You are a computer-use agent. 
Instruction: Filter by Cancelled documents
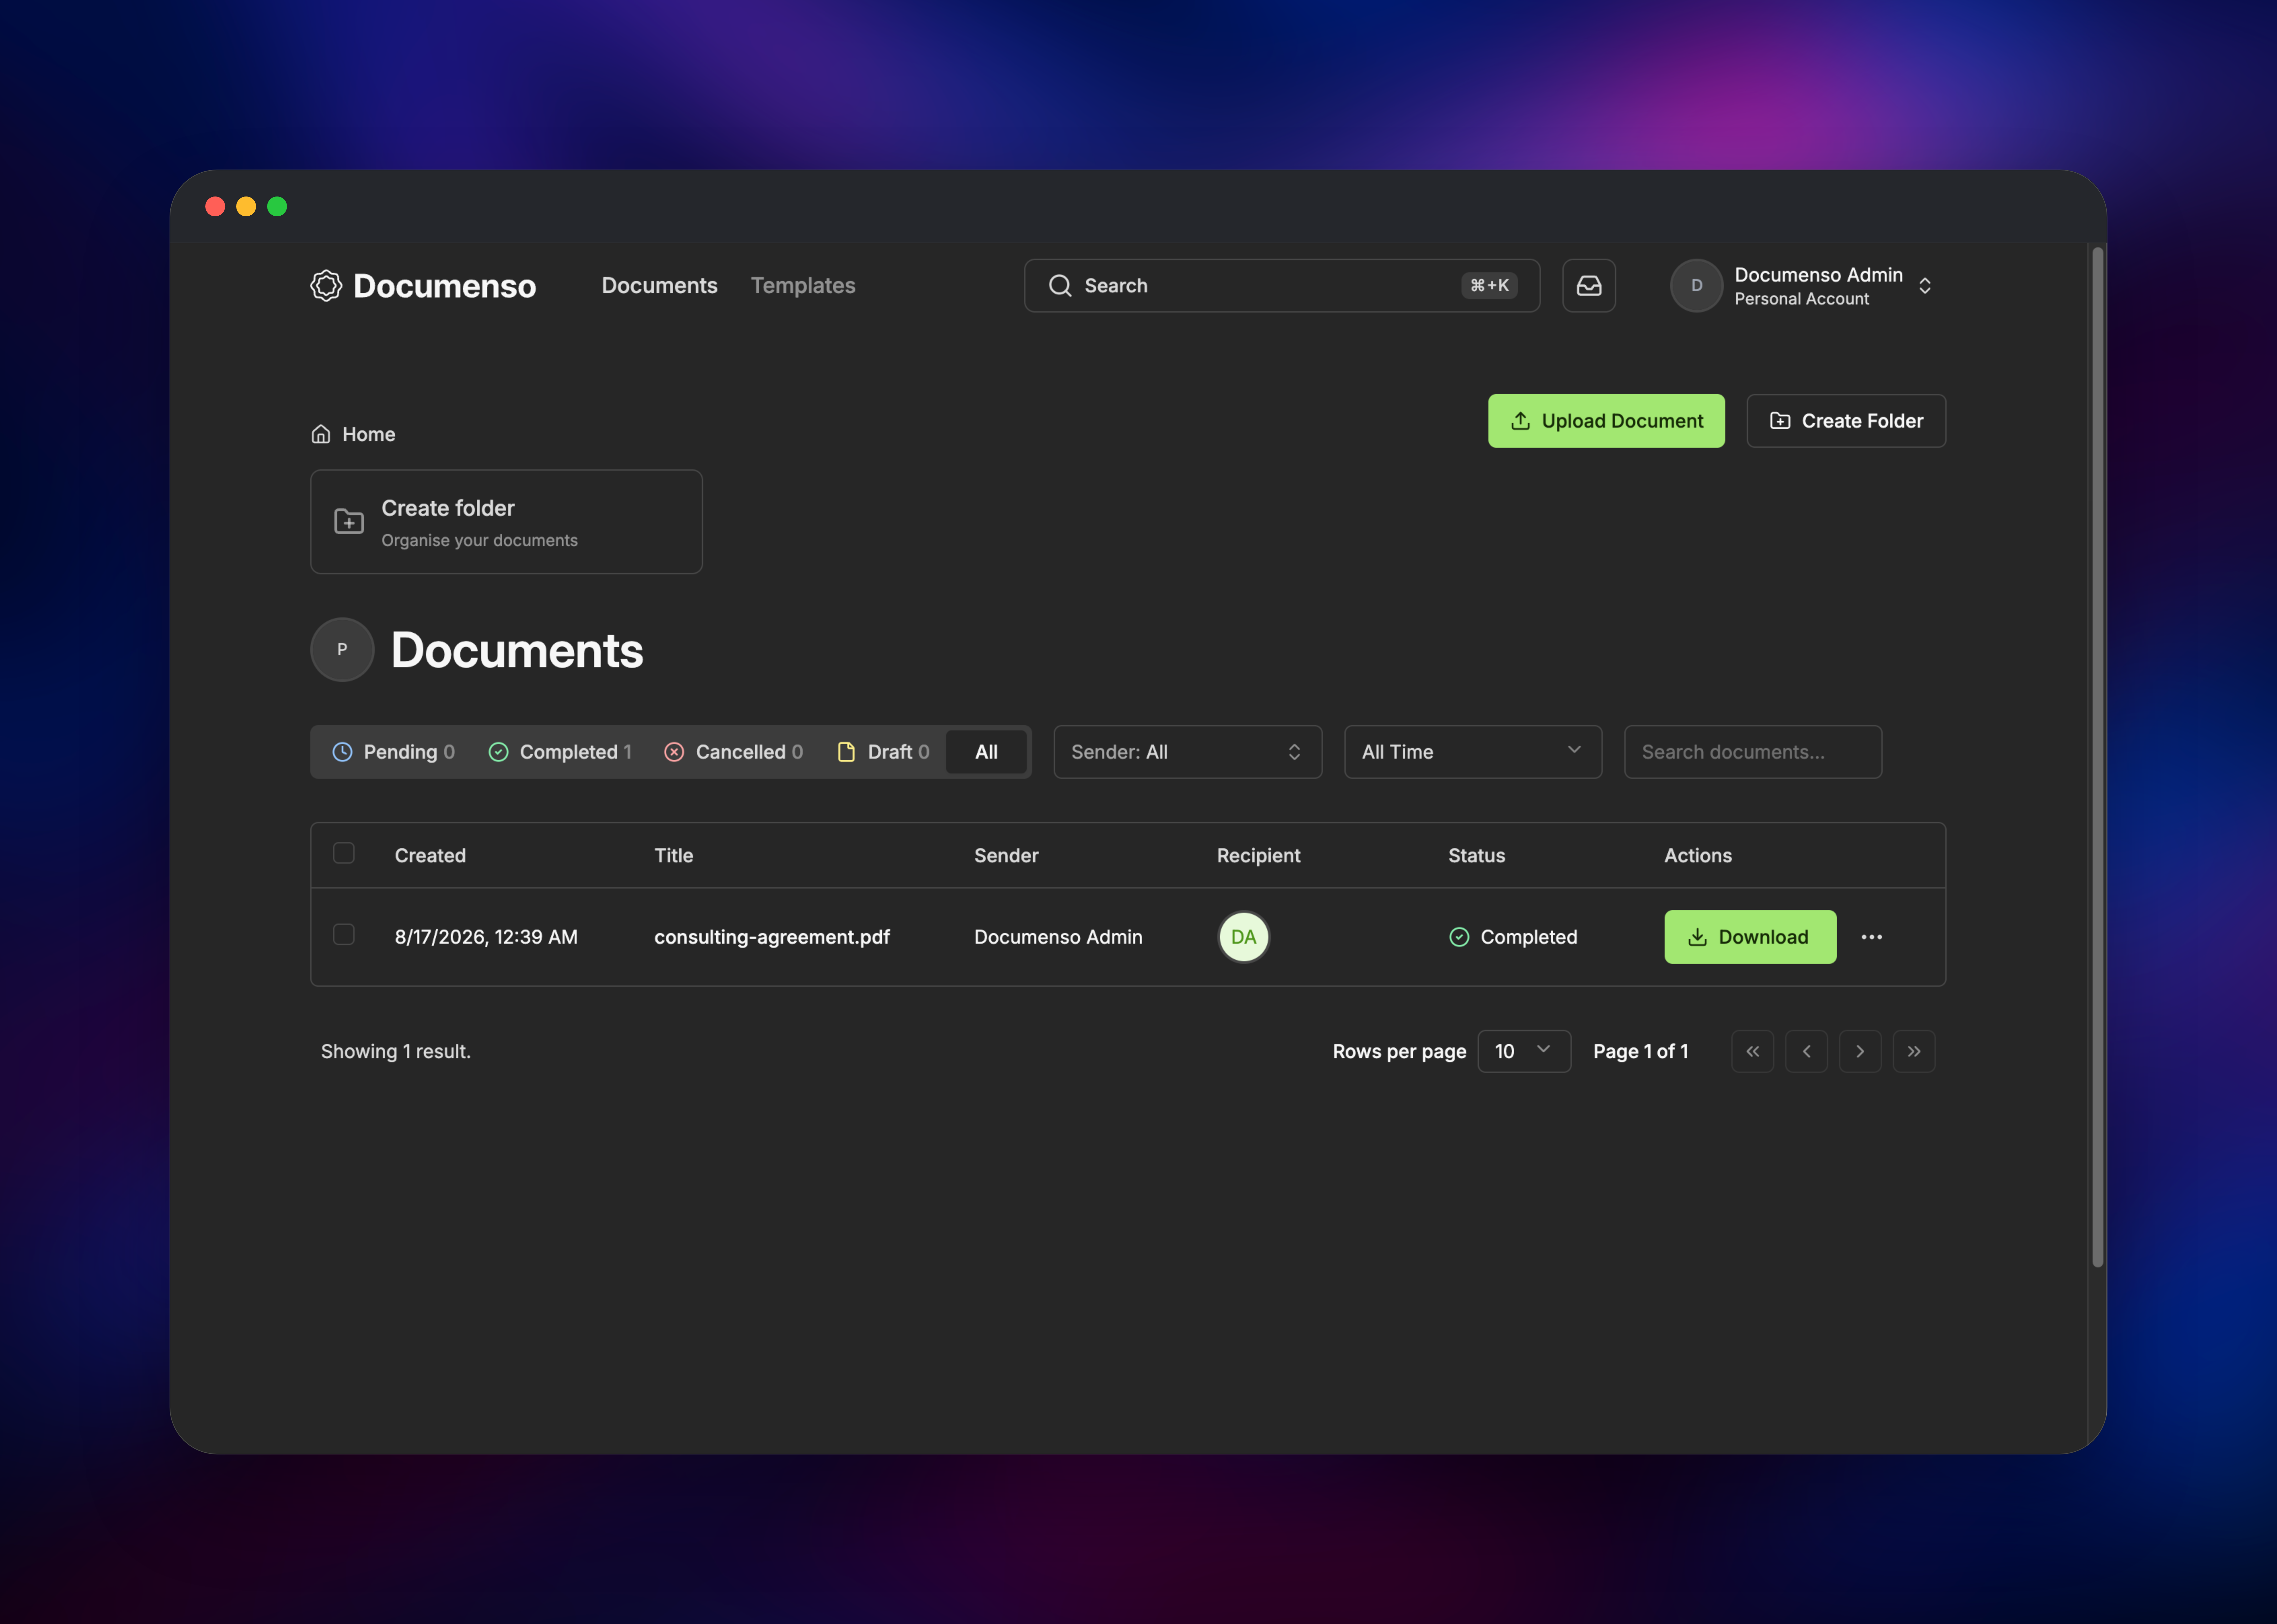point(734,752)
